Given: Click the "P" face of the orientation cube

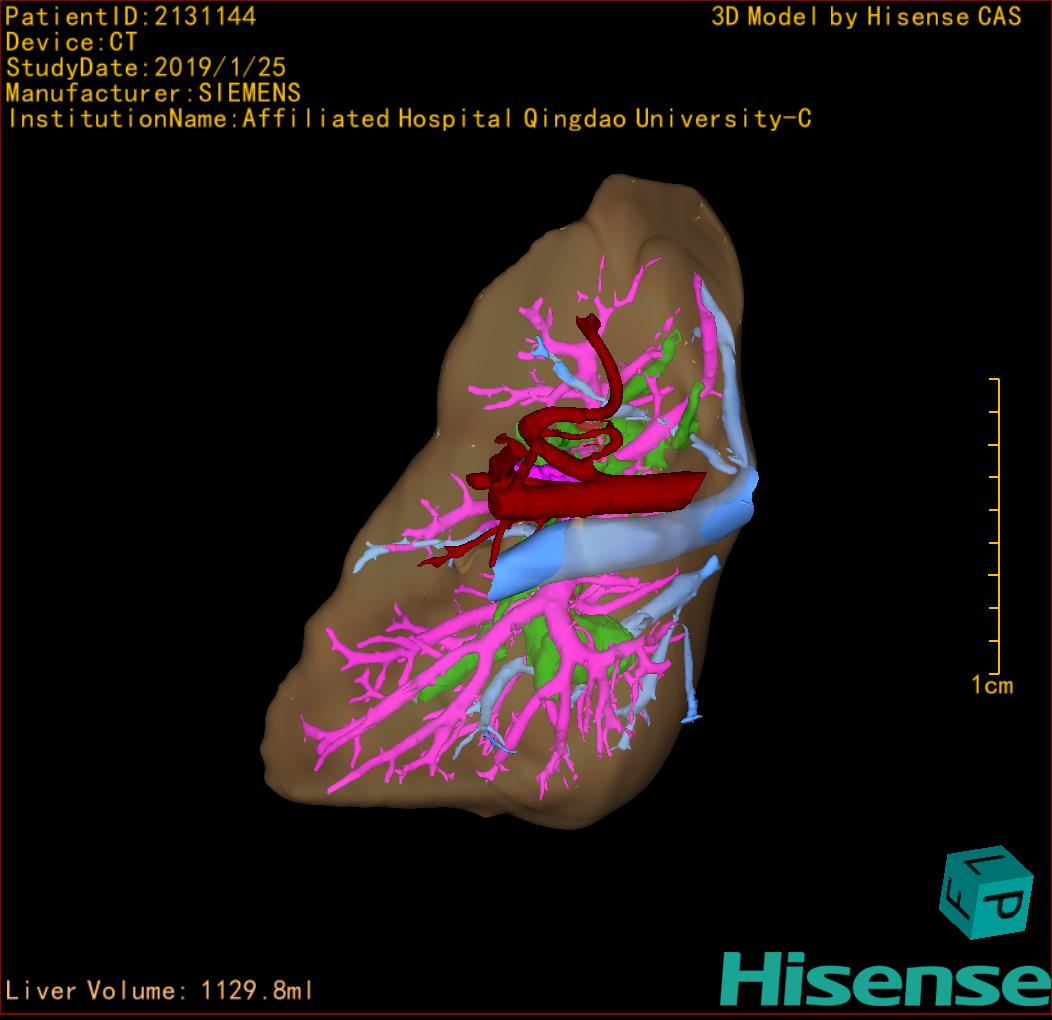Looking at the screenshot, I should point(1007,906).
